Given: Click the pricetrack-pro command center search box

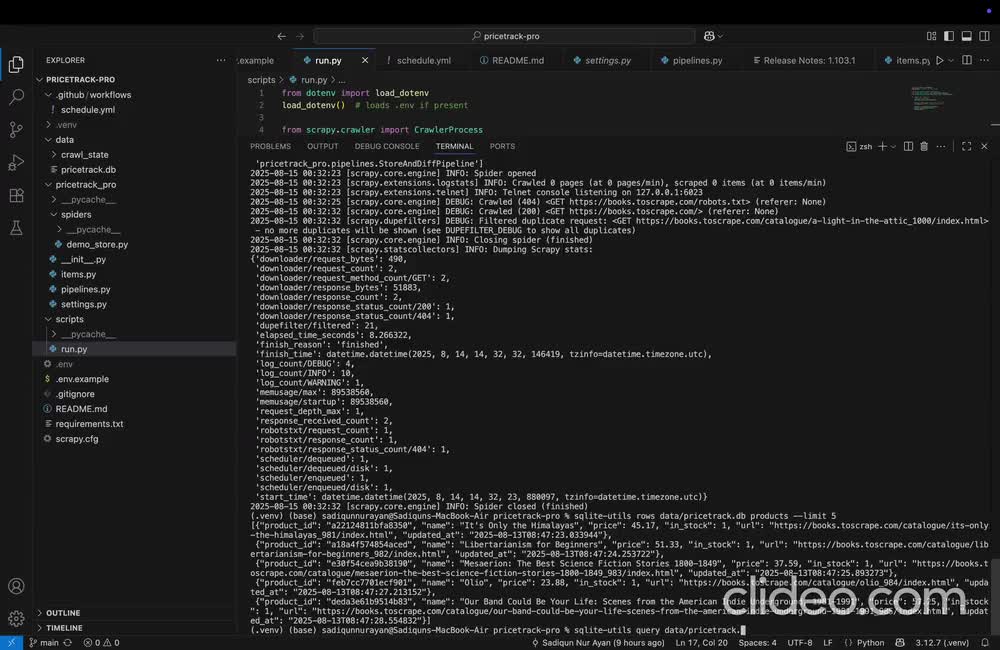Looking at the screenshot, I should pos(504,36).
